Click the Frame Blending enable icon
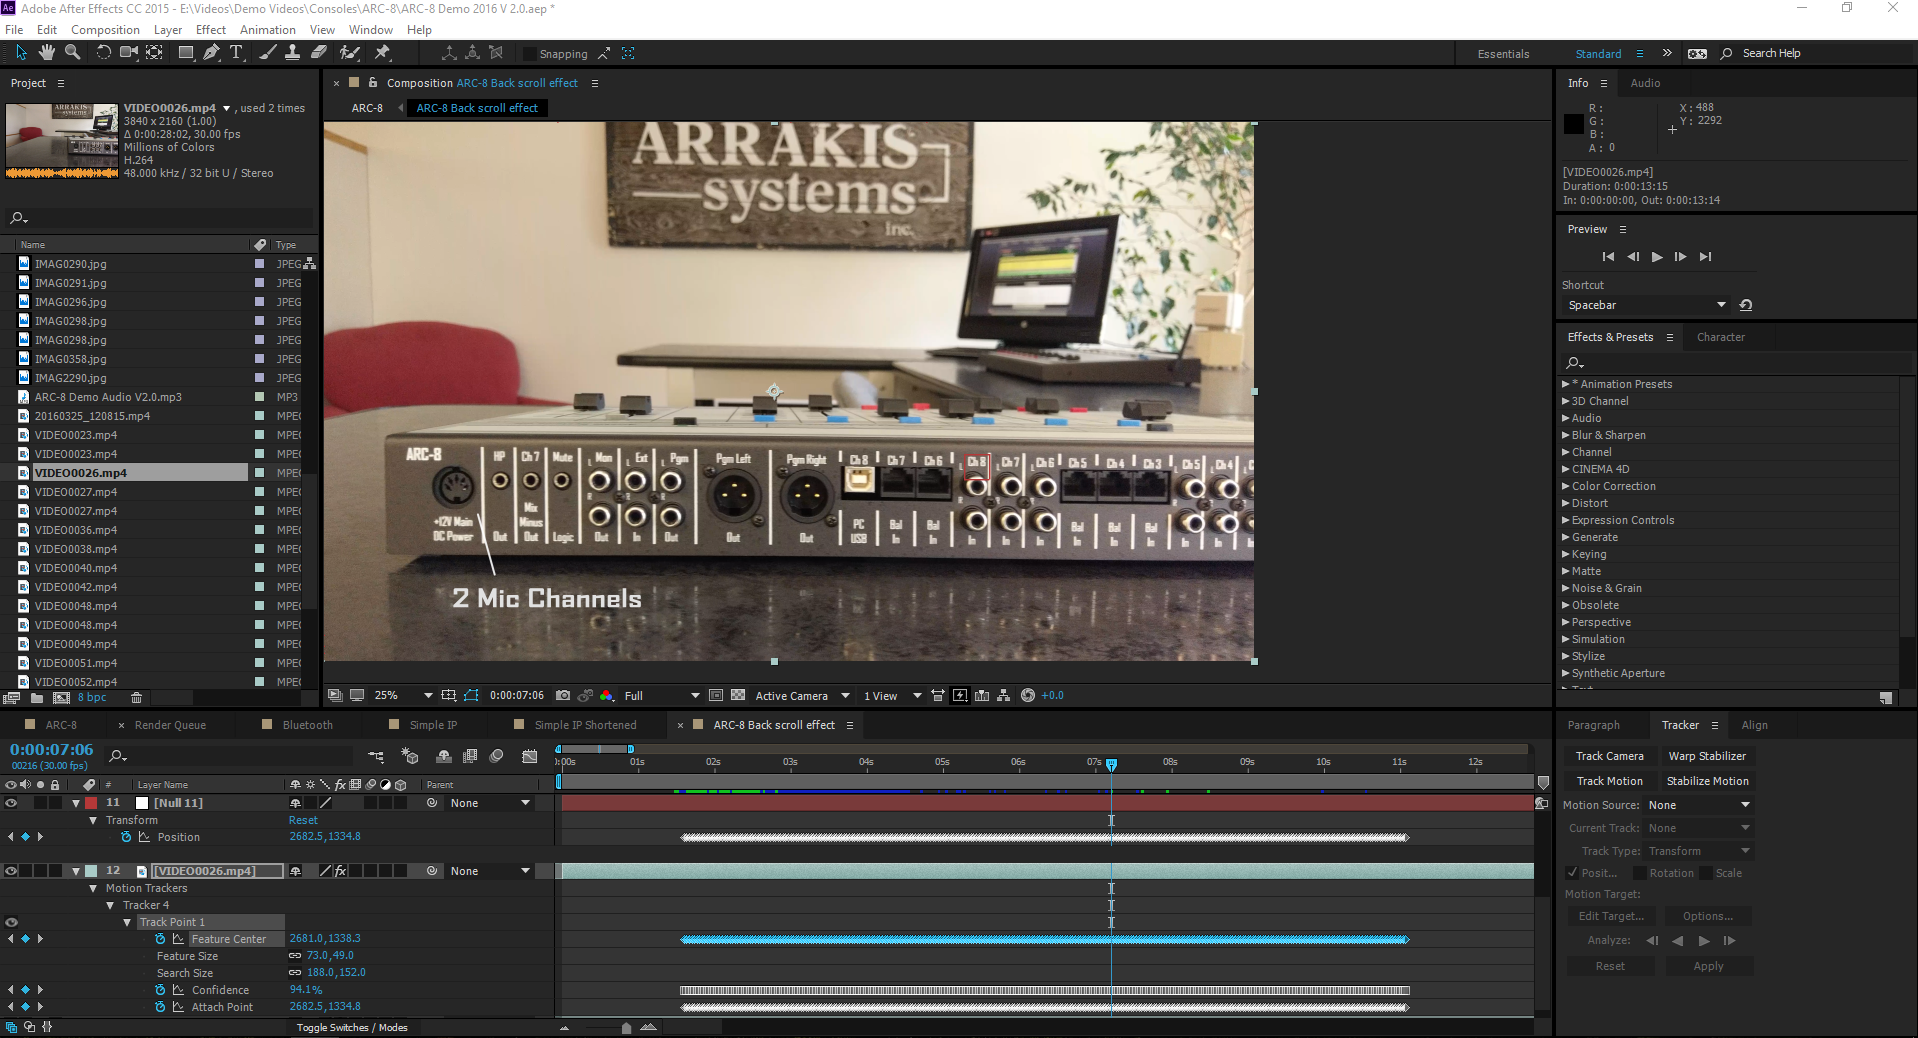 coord(470,757)
